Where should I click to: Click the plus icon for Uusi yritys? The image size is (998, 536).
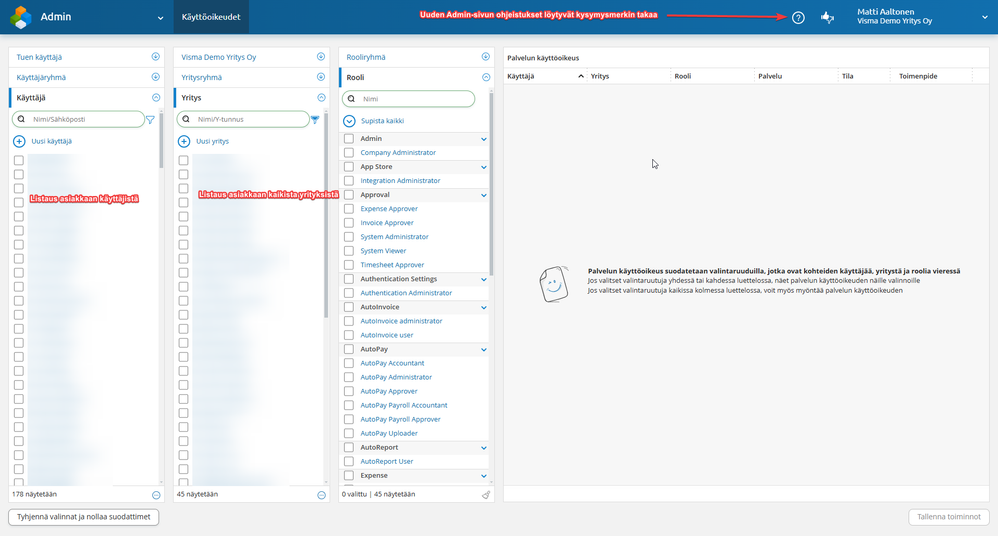click(184, 141)
